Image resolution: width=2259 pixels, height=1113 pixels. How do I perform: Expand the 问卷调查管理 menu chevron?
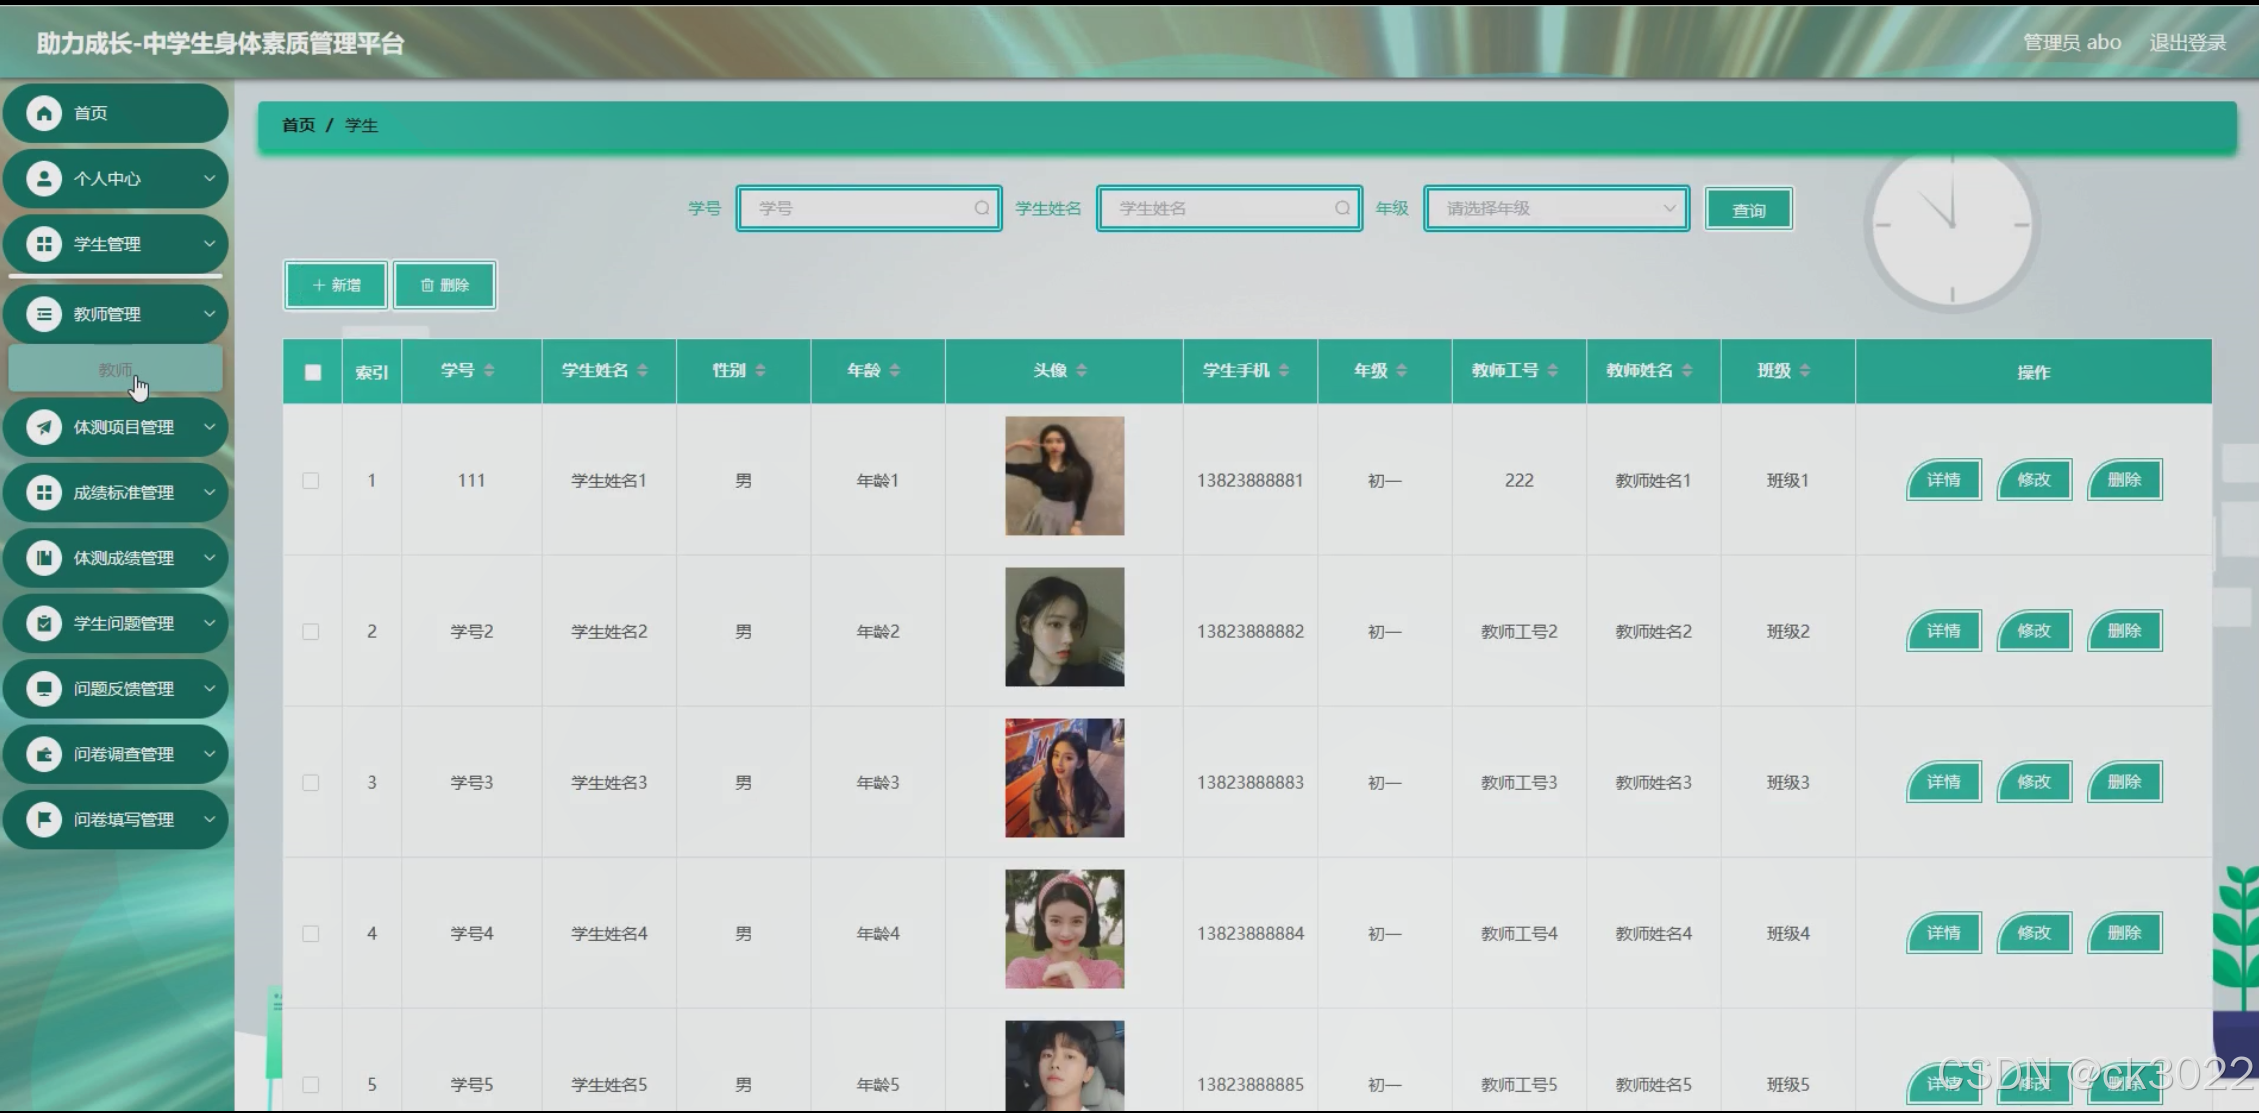point(209,754)
